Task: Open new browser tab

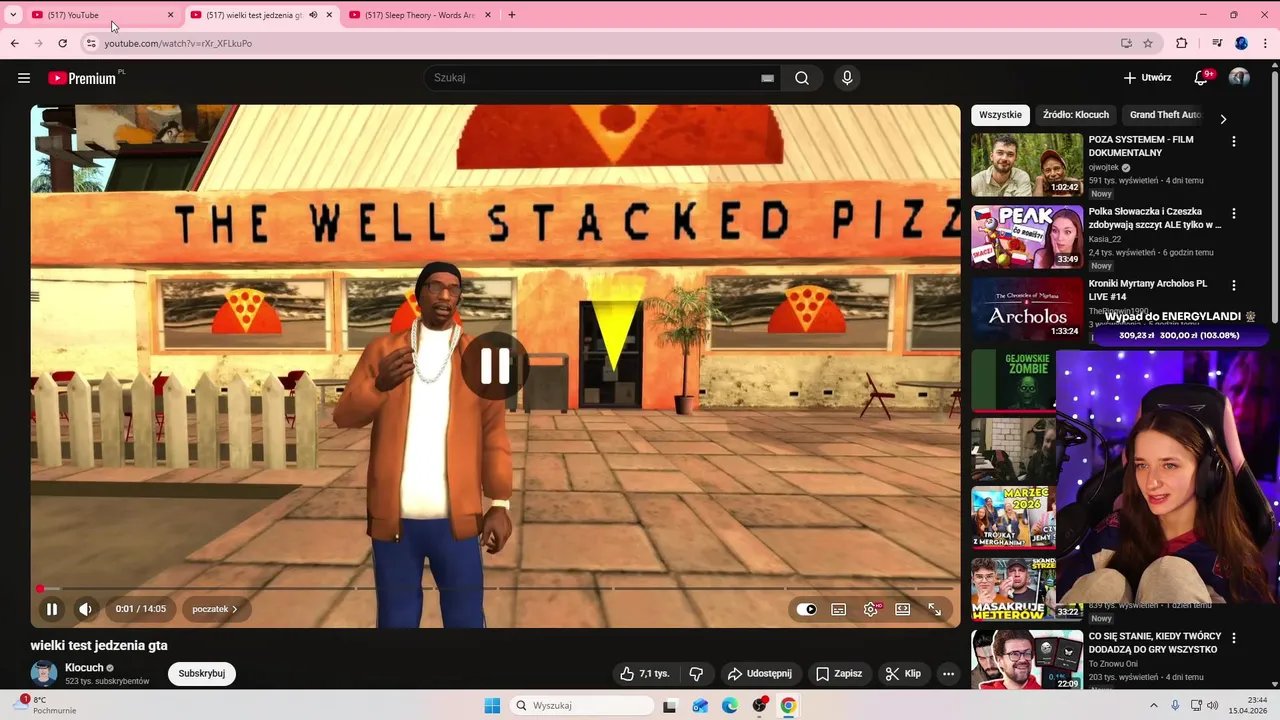Action: tap(512, 15)
